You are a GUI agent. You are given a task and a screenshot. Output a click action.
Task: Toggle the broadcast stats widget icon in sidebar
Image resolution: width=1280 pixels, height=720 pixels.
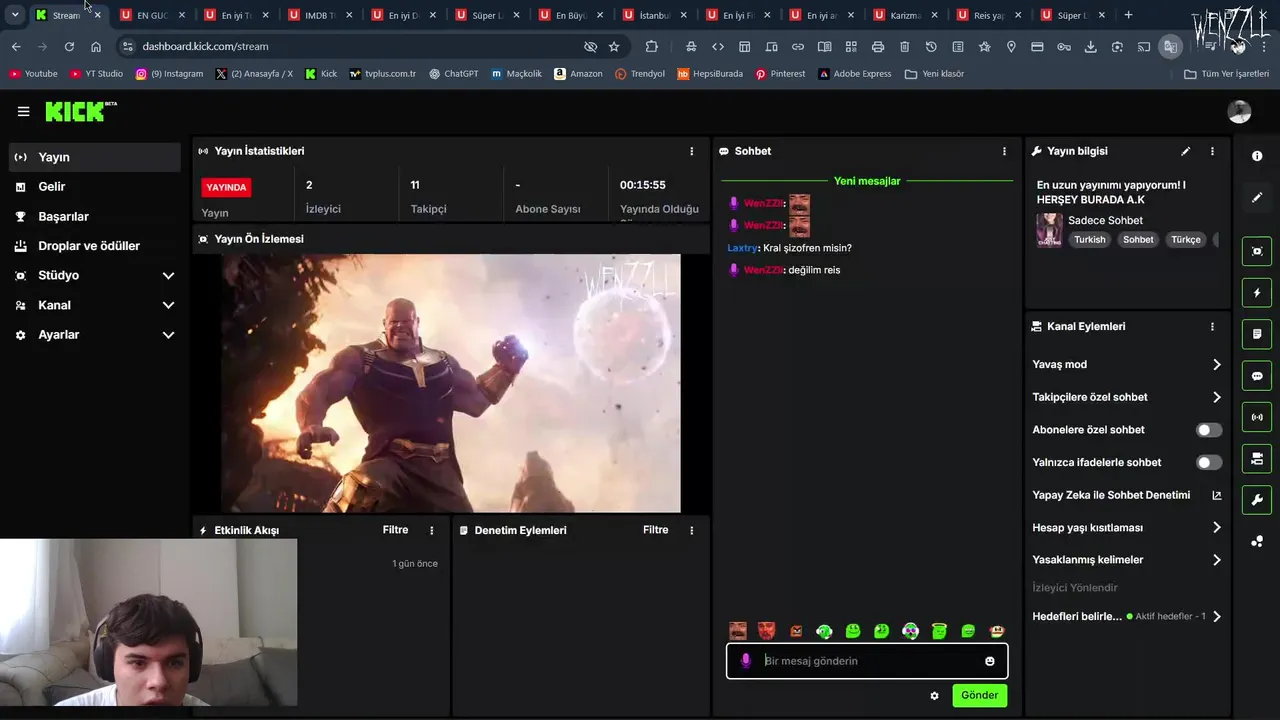[1257, 417]
